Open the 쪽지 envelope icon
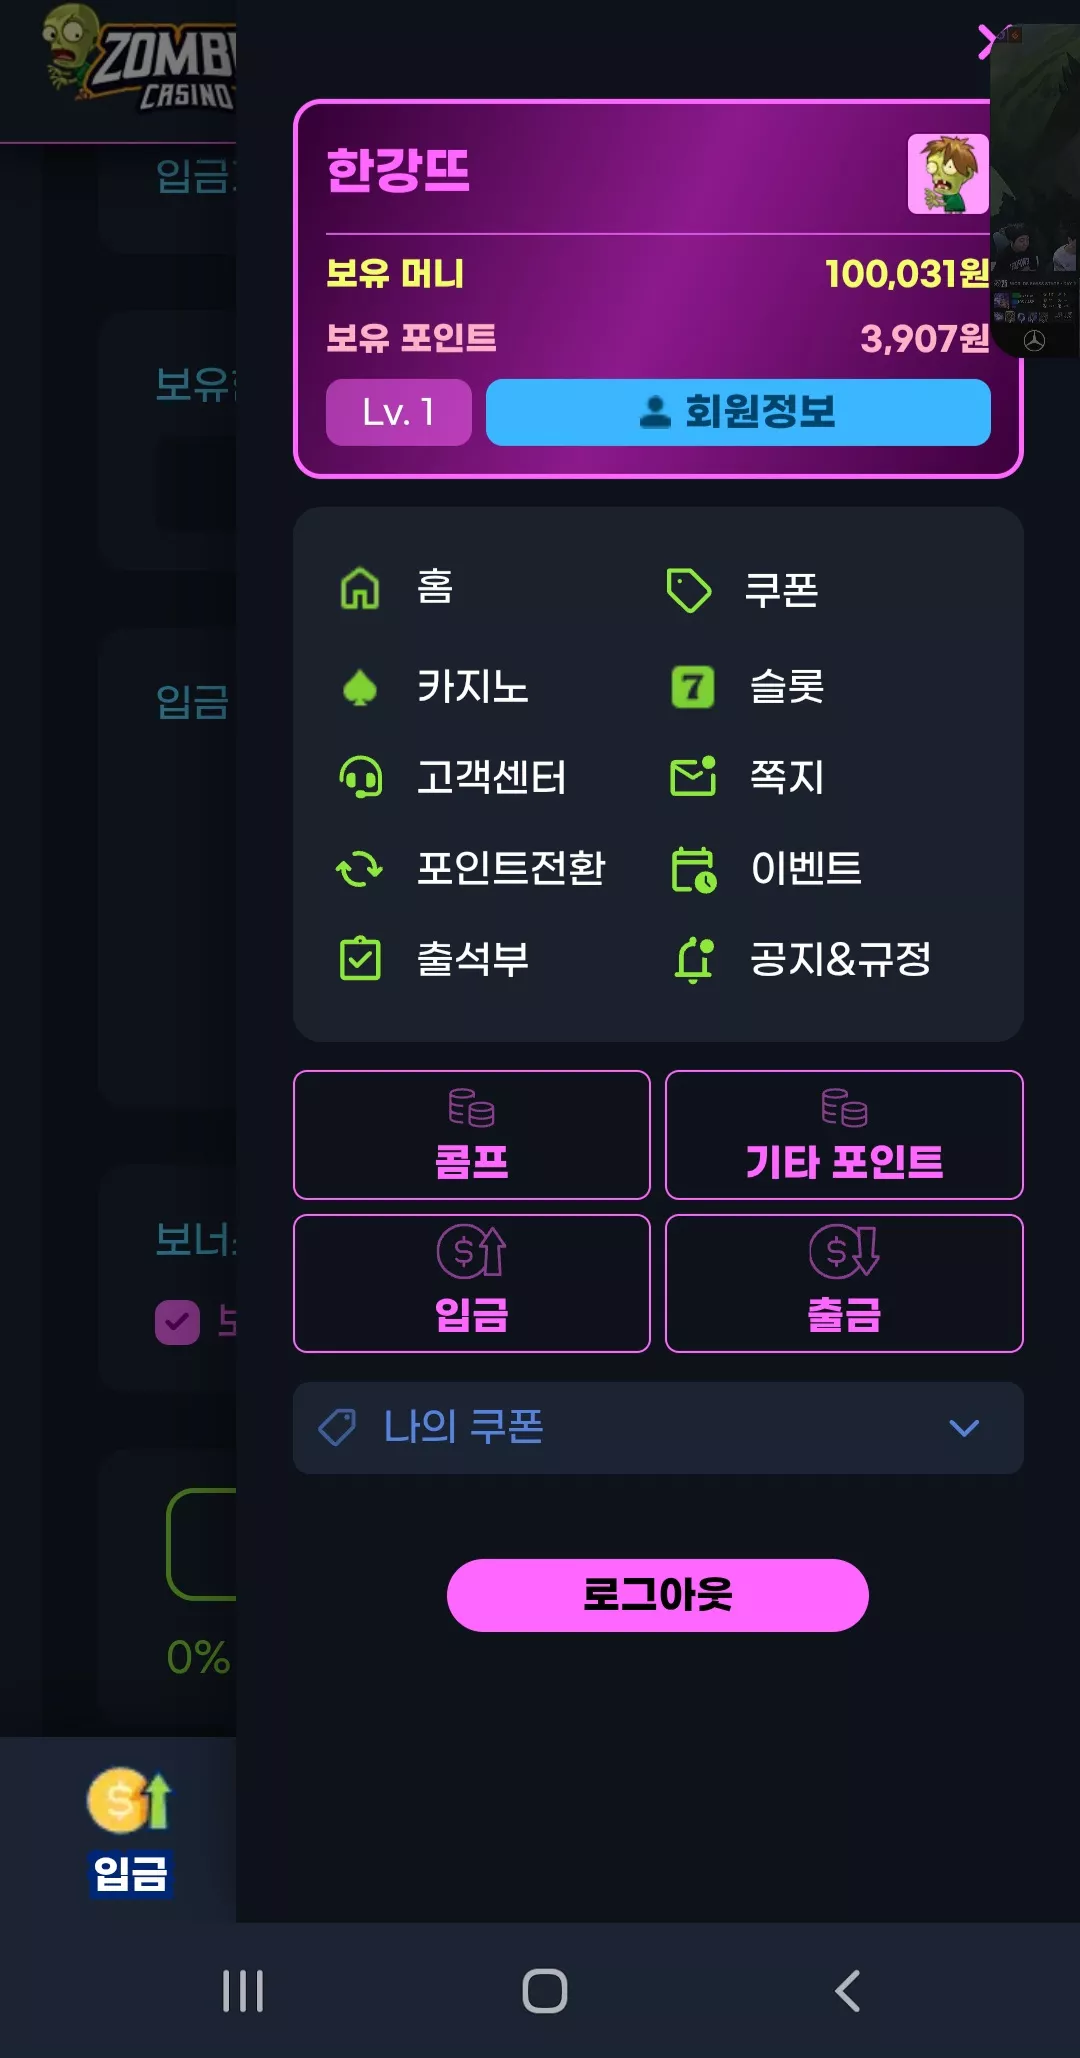 pyautogui.click(x=693, y=777)
